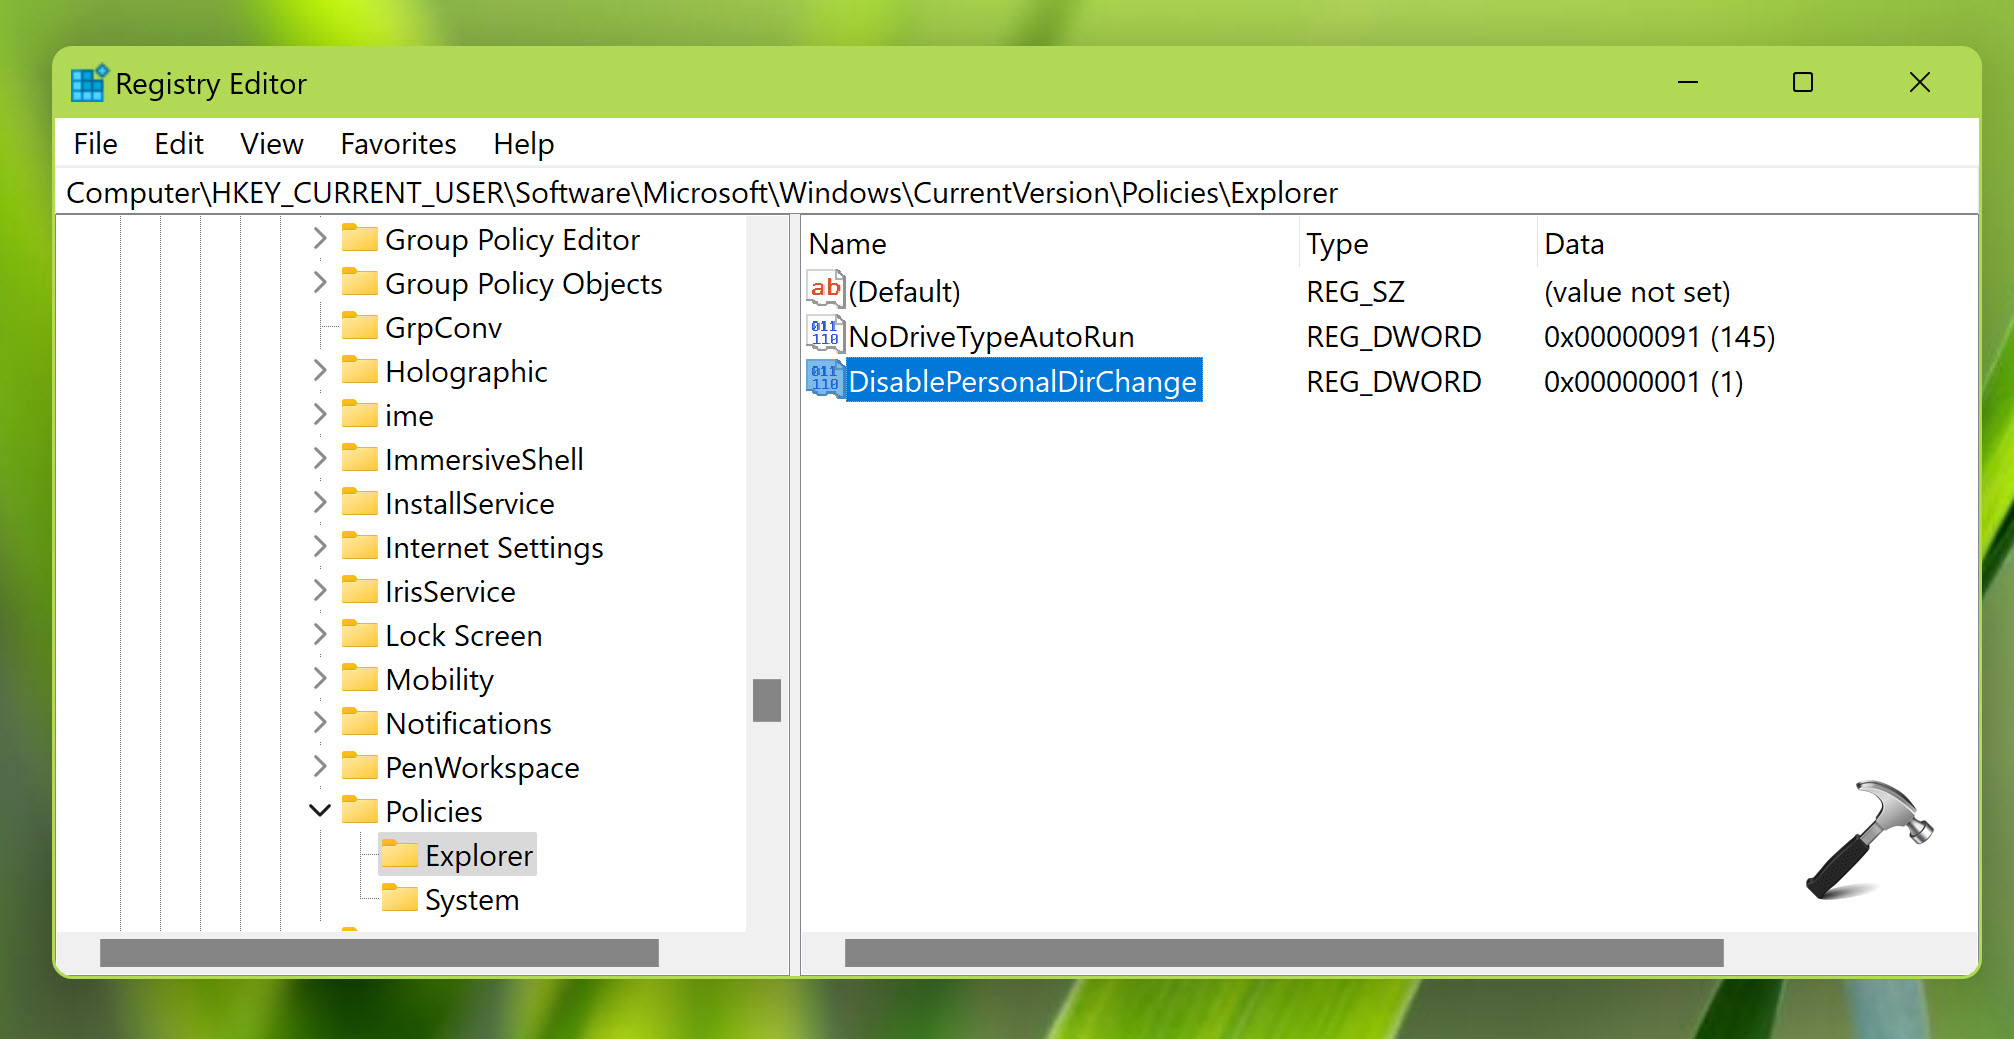
Task: Open the Edit menu
Action: (x=179, y=144)
